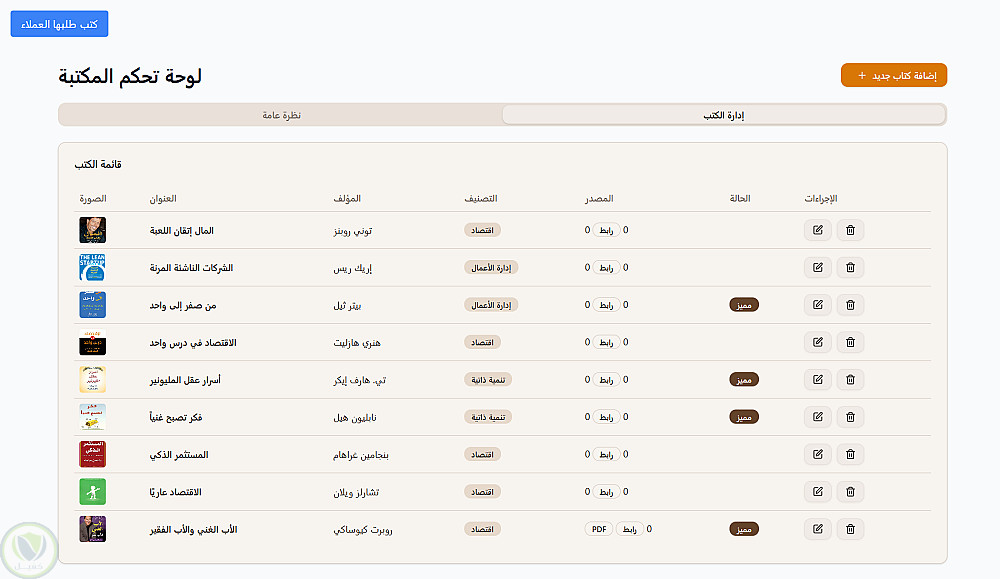
Task: Remove الأب الغني والأب الفقير with trash icon
Action: tap(850, 529)
